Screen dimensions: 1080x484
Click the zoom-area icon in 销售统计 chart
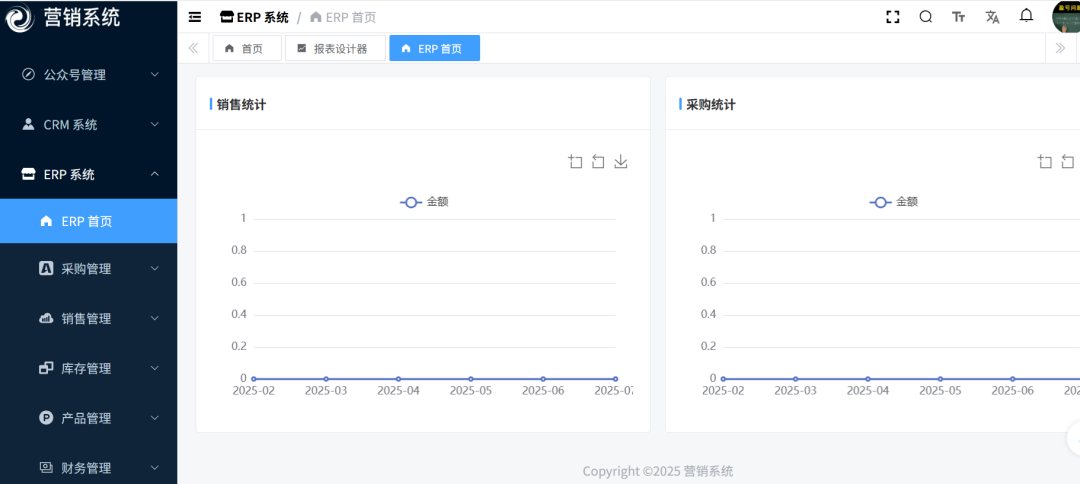click(x=575, y=162)
